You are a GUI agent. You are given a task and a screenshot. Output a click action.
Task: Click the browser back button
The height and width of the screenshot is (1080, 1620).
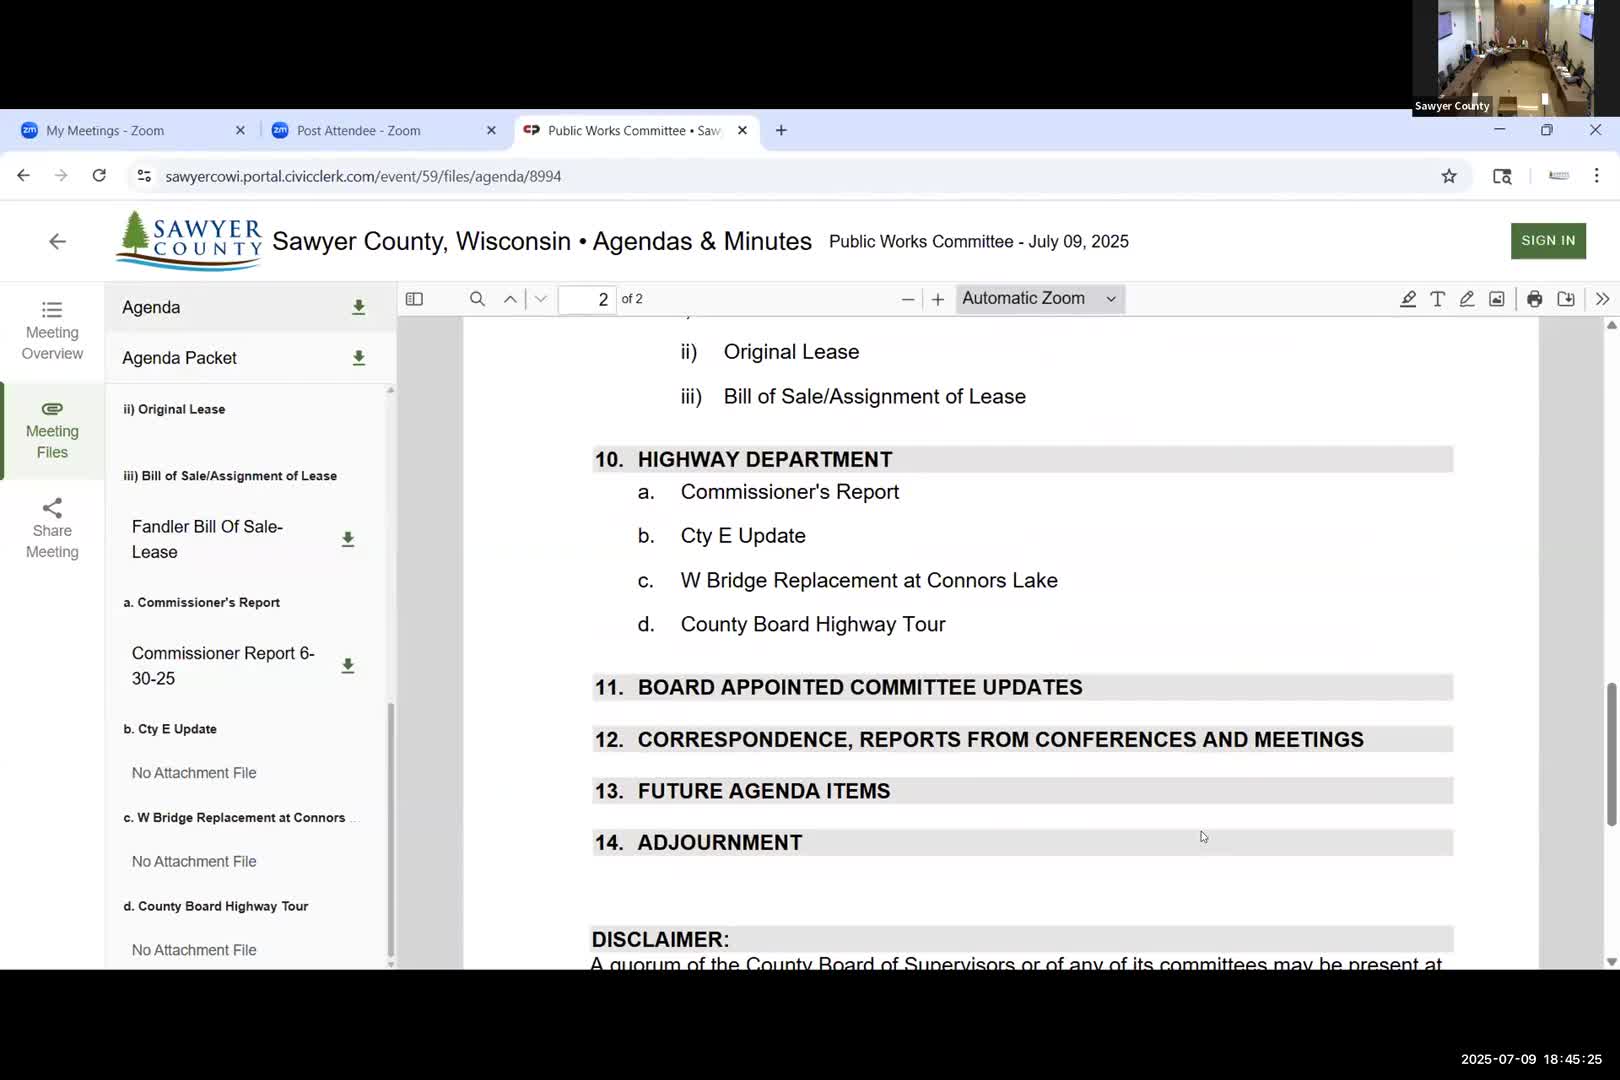click(23, 176)
